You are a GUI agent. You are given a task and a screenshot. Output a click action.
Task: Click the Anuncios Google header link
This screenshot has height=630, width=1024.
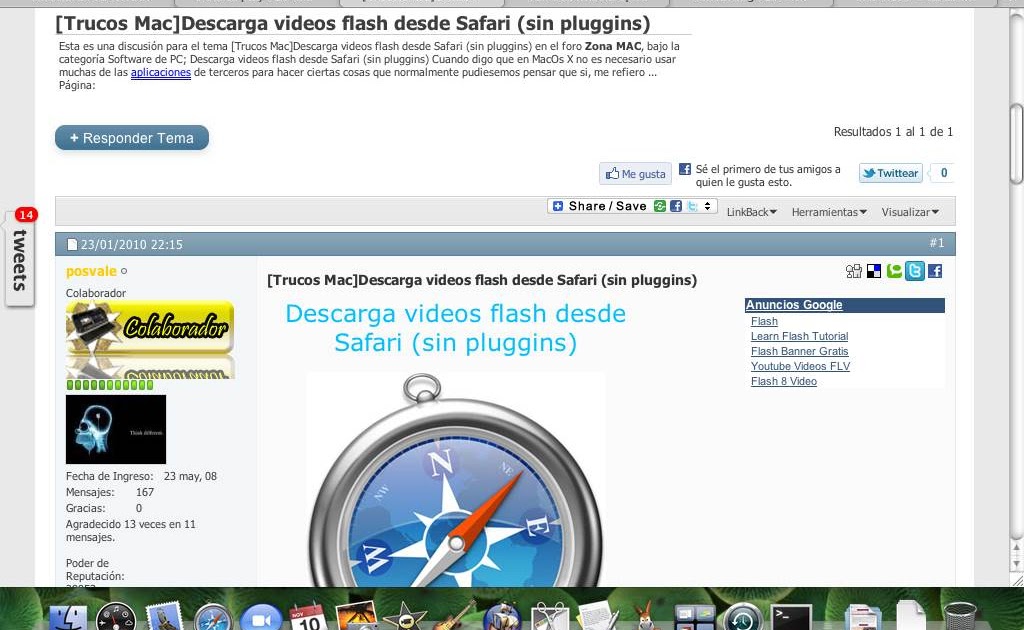(794, 305)
